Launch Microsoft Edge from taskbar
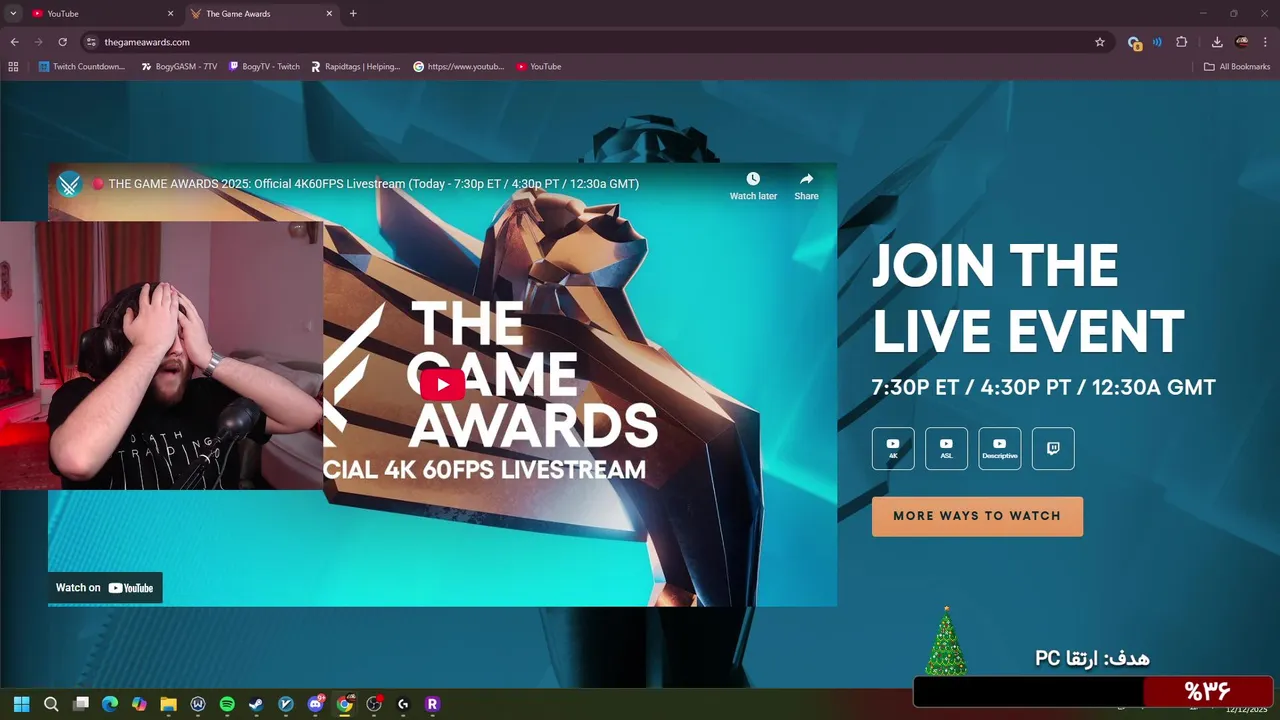Viewport: 1280px width, 720px height. click(110, 704)
